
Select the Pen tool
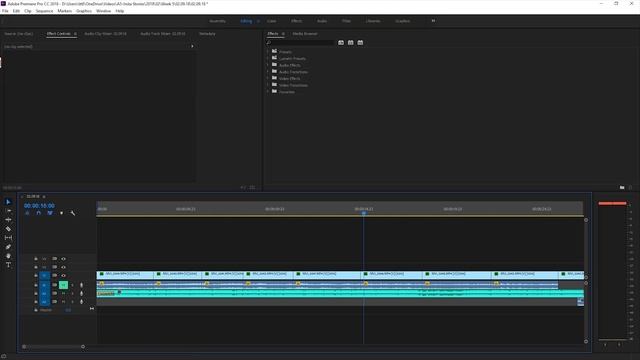[x=8, y=247]
